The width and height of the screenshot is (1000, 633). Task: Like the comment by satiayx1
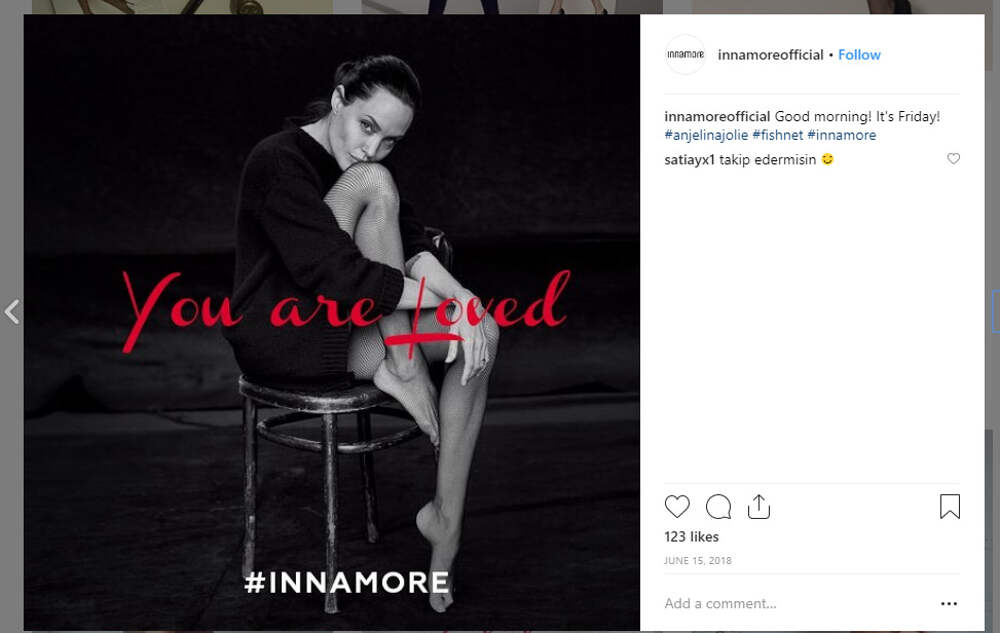pos(953,159)
